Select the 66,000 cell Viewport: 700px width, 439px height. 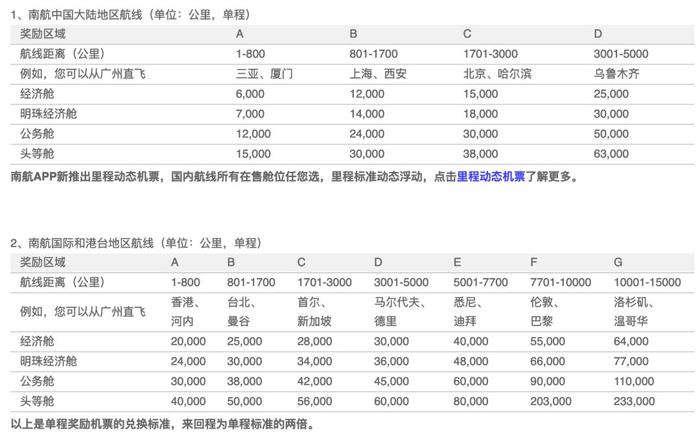(x=547, y=361)
